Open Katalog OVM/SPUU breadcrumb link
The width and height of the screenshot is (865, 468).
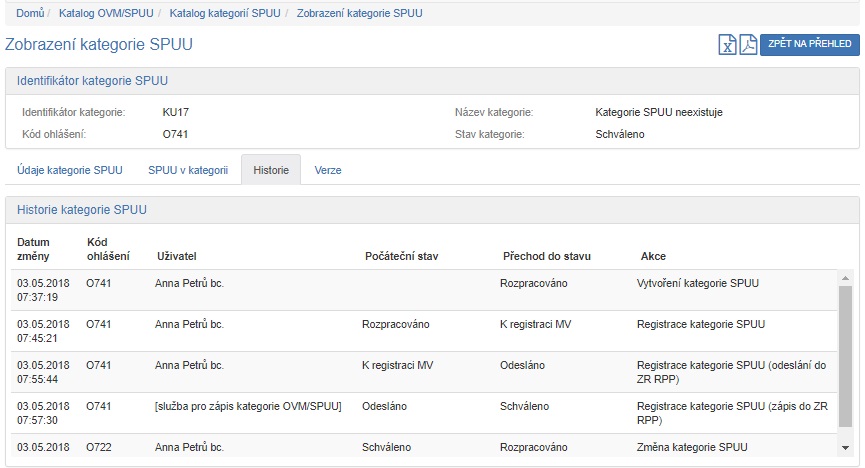[x=106, y=13]
